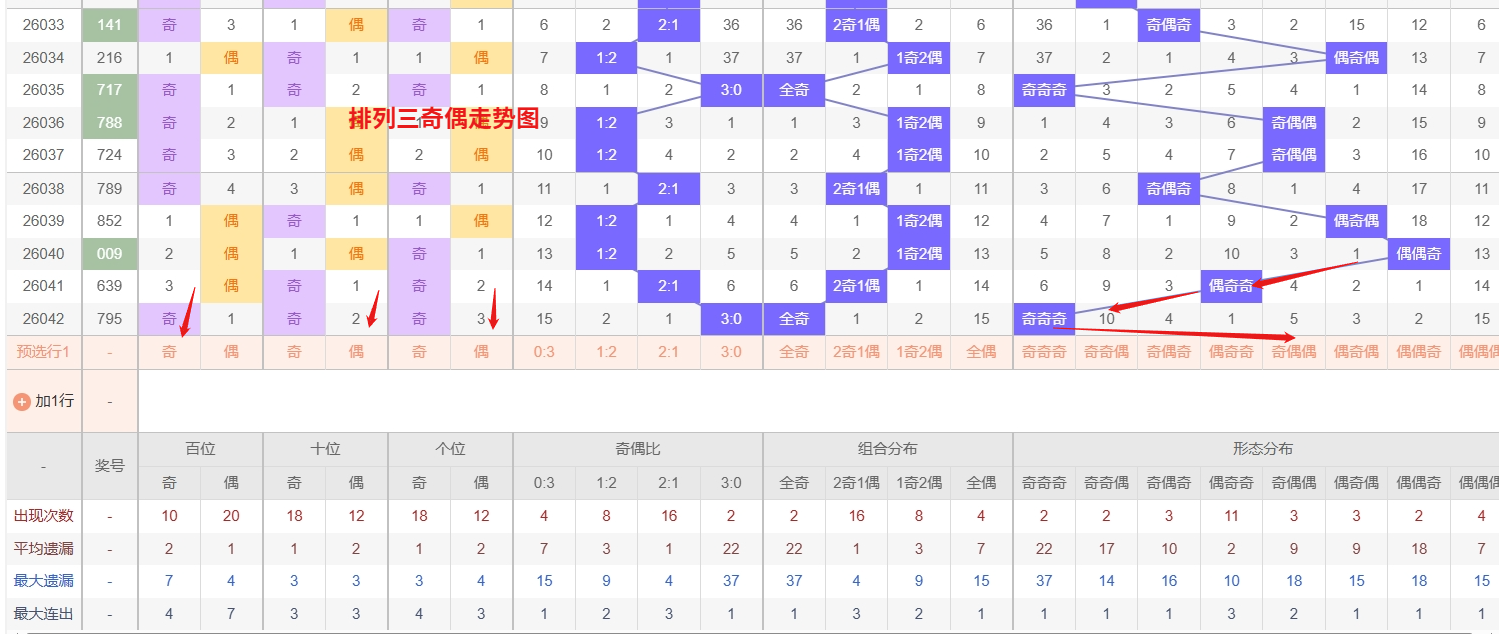Viewport: 1499px width, 634px height.
Task: Click the 形态分布 column group header
Action: pos(1262,449)
